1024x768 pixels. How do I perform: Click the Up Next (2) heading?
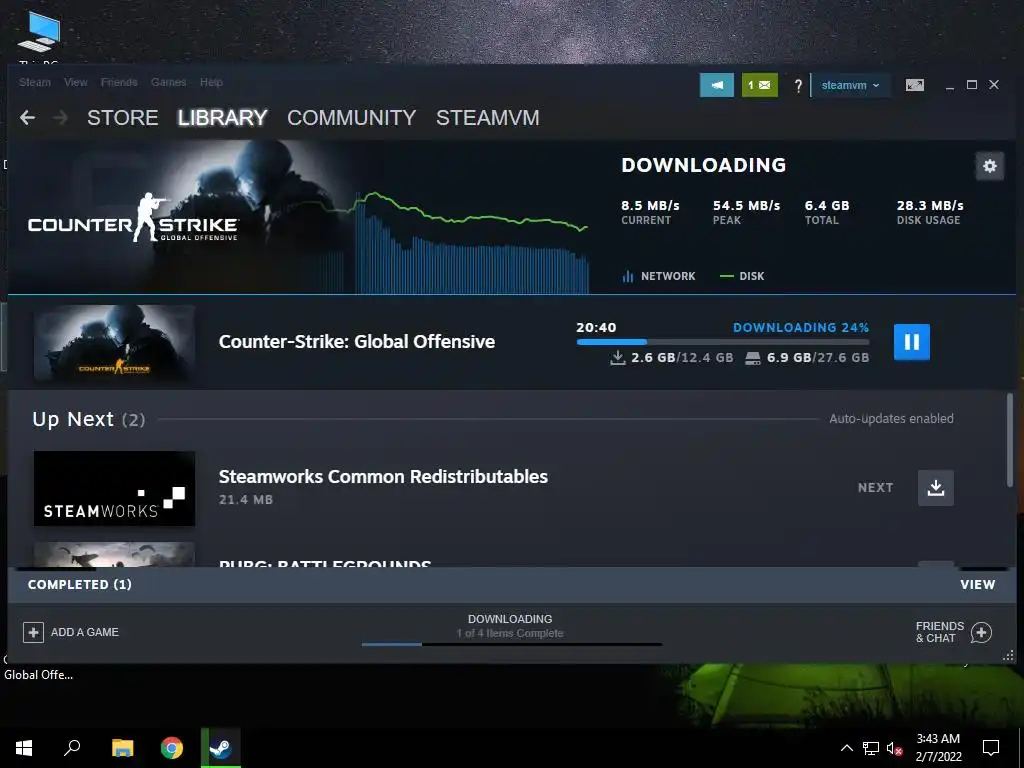point(89,419)
